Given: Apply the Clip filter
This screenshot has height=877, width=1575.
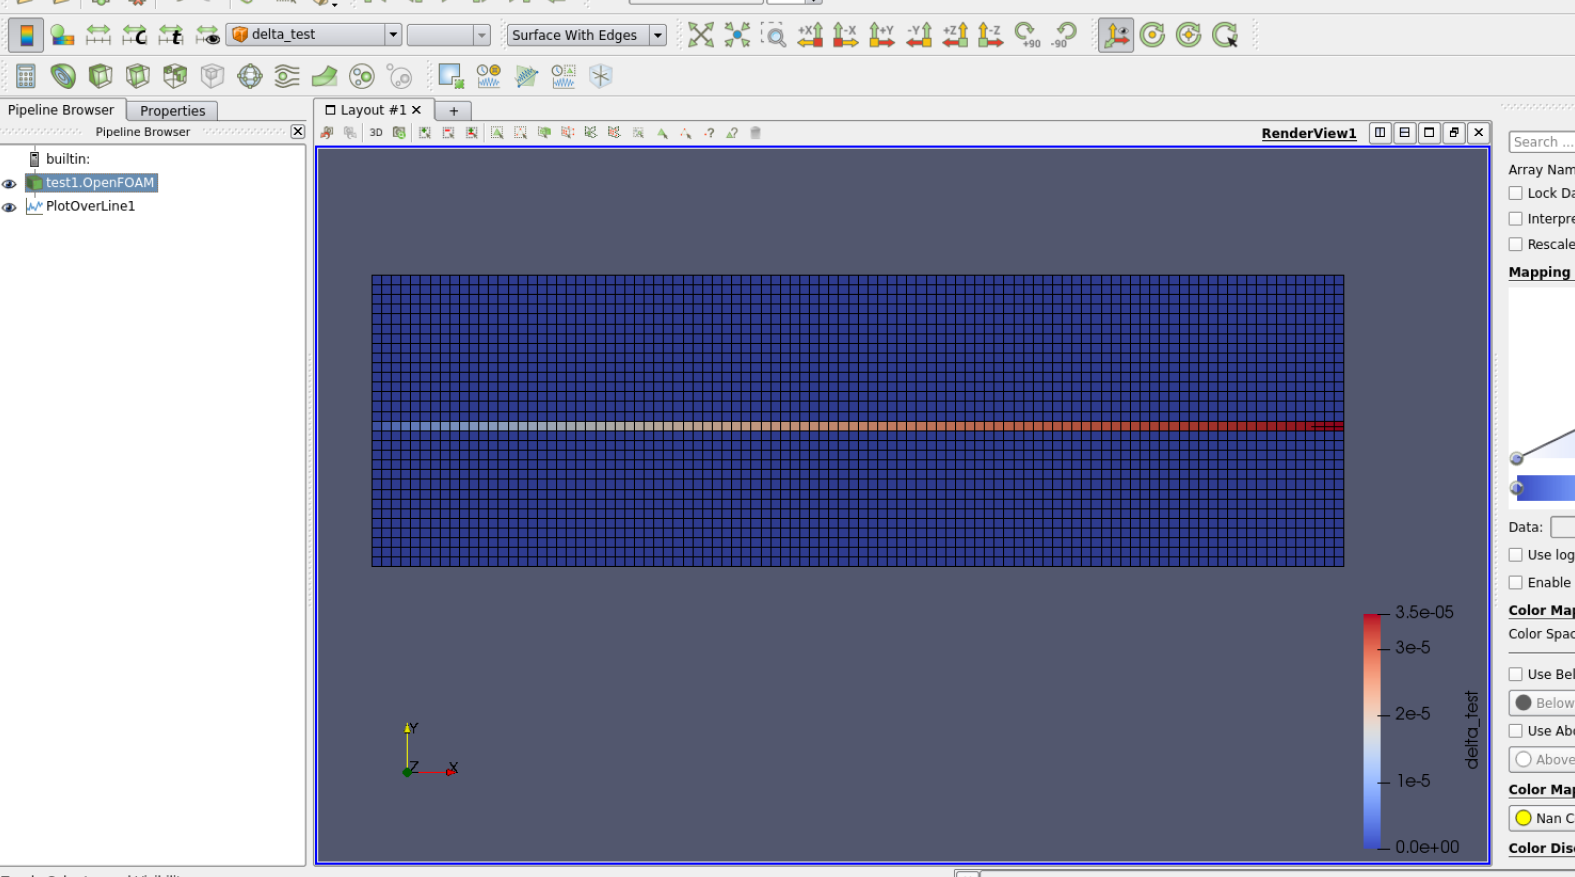Looking at the screenshot, I should click(100, 76).
